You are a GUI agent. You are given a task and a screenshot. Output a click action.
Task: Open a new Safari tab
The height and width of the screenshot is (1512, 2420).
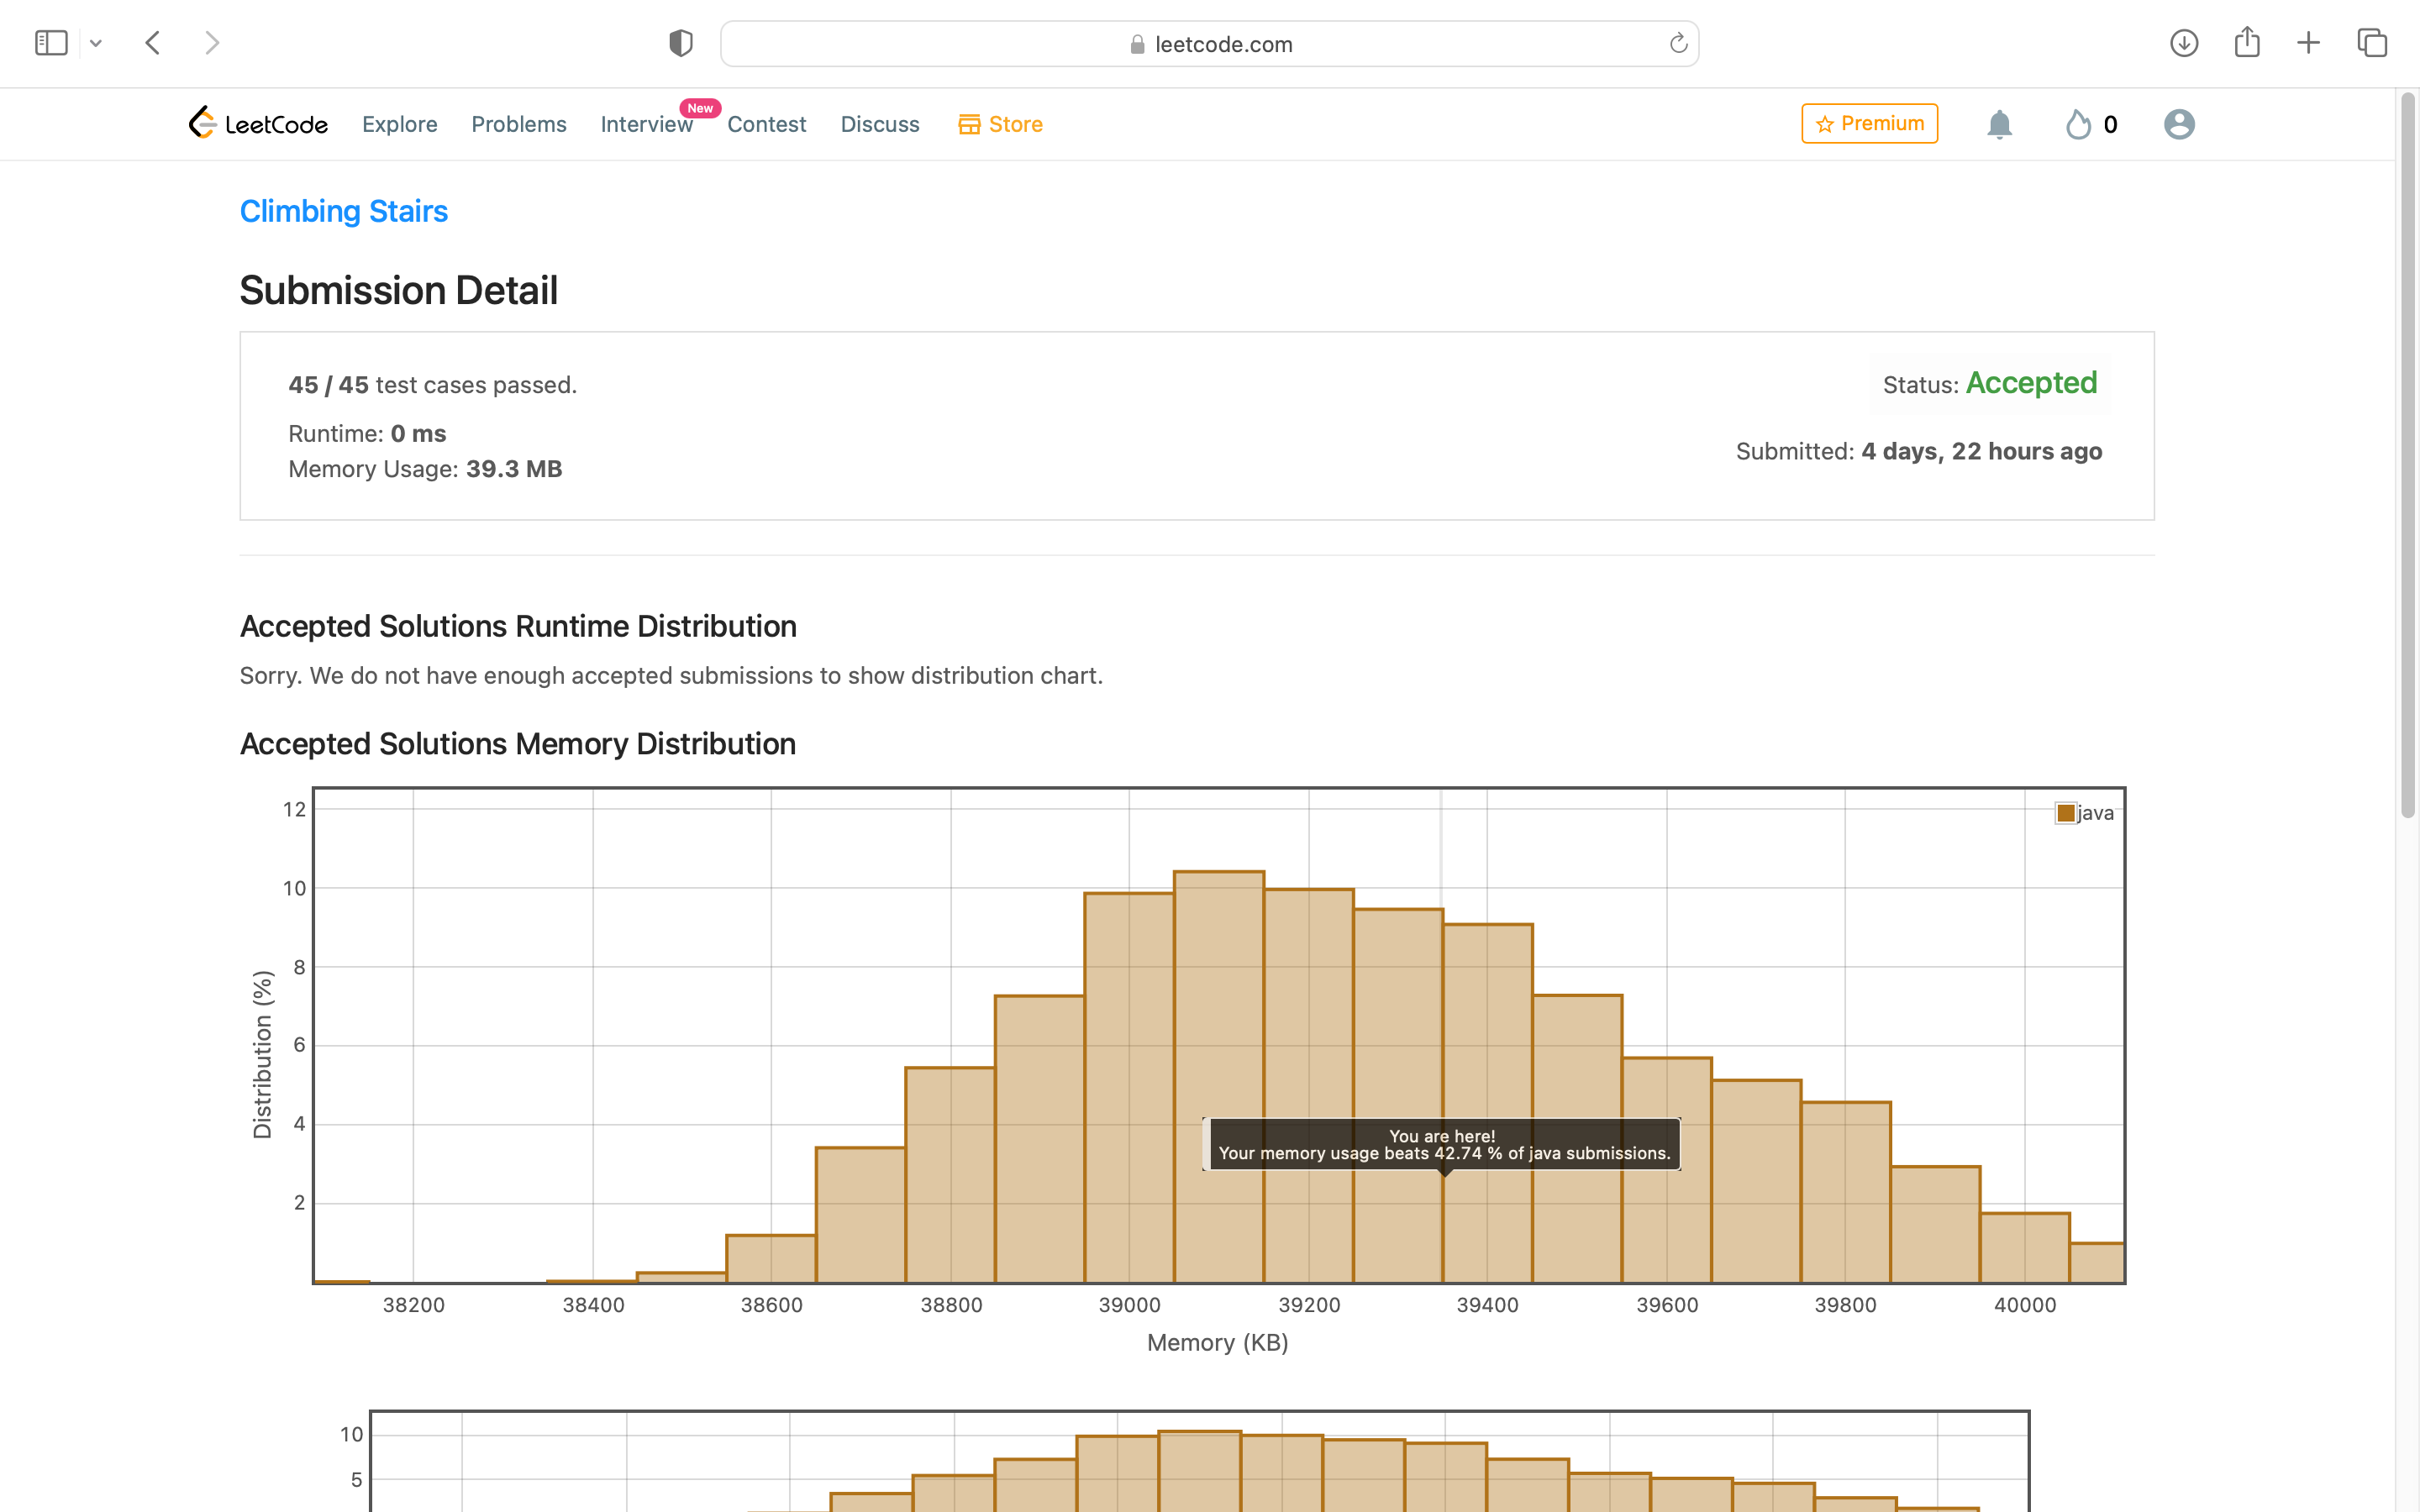[x=2309, y=43]
